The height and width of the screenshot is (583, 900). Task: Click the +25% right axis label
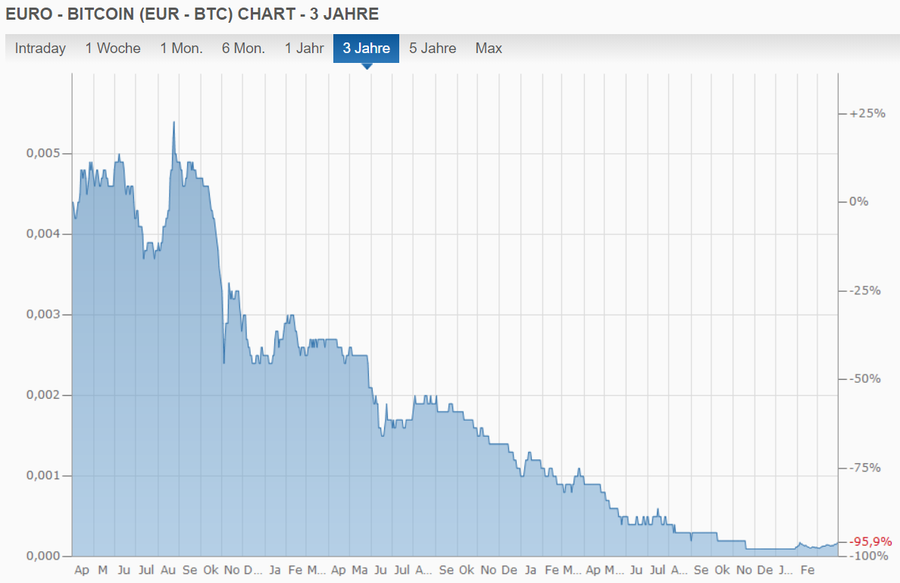866,113
